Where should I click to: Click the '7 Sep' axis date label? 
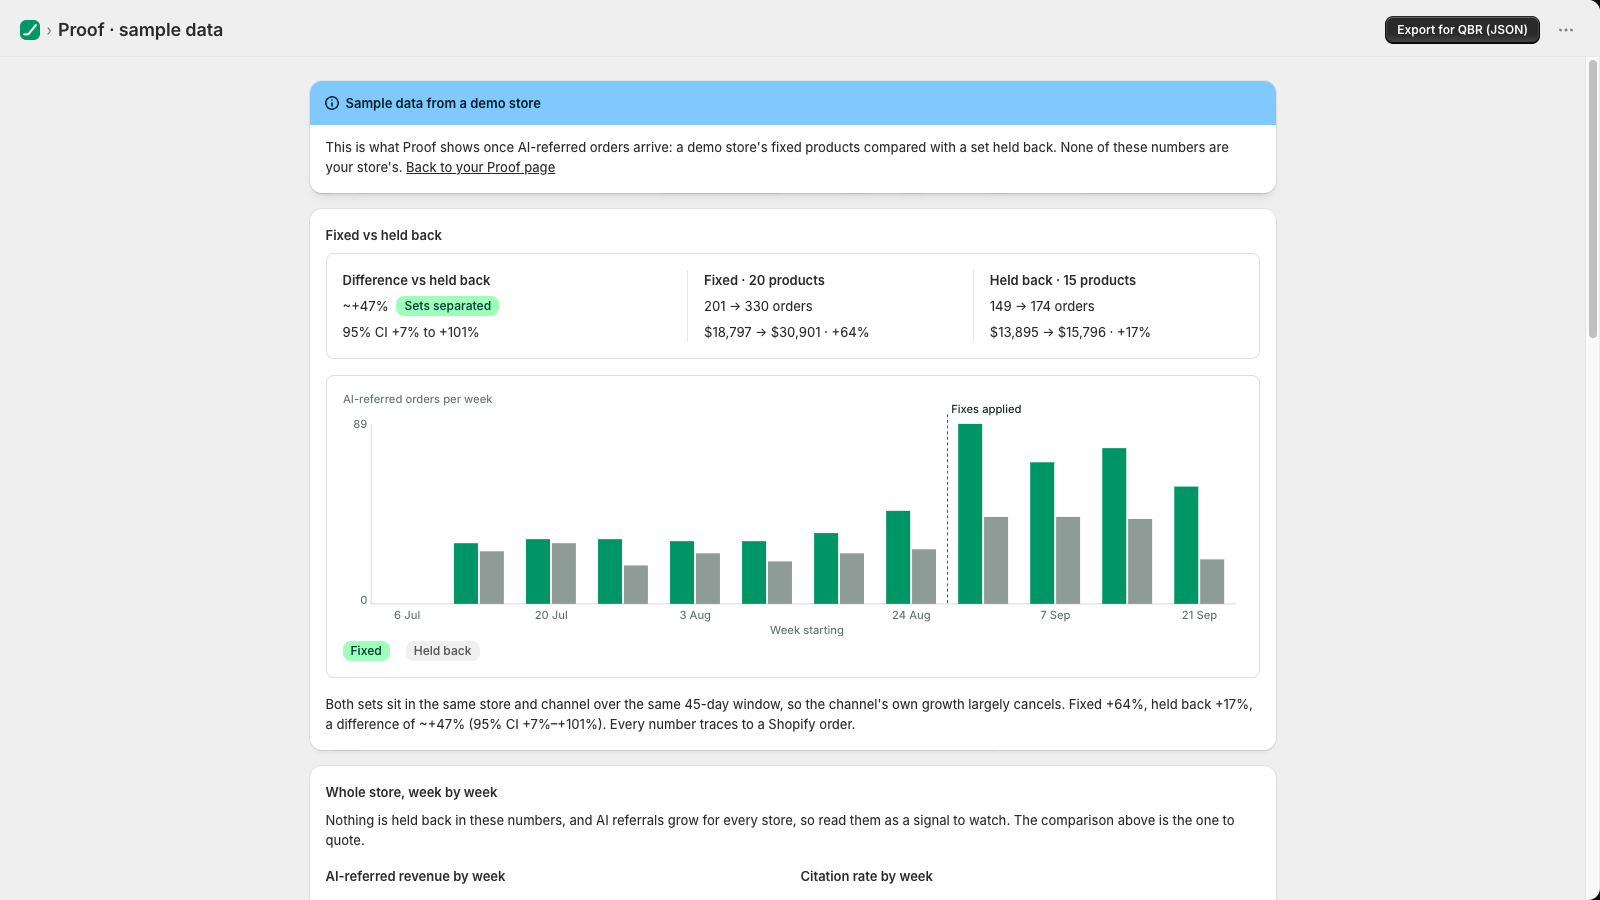(1055, 615)
